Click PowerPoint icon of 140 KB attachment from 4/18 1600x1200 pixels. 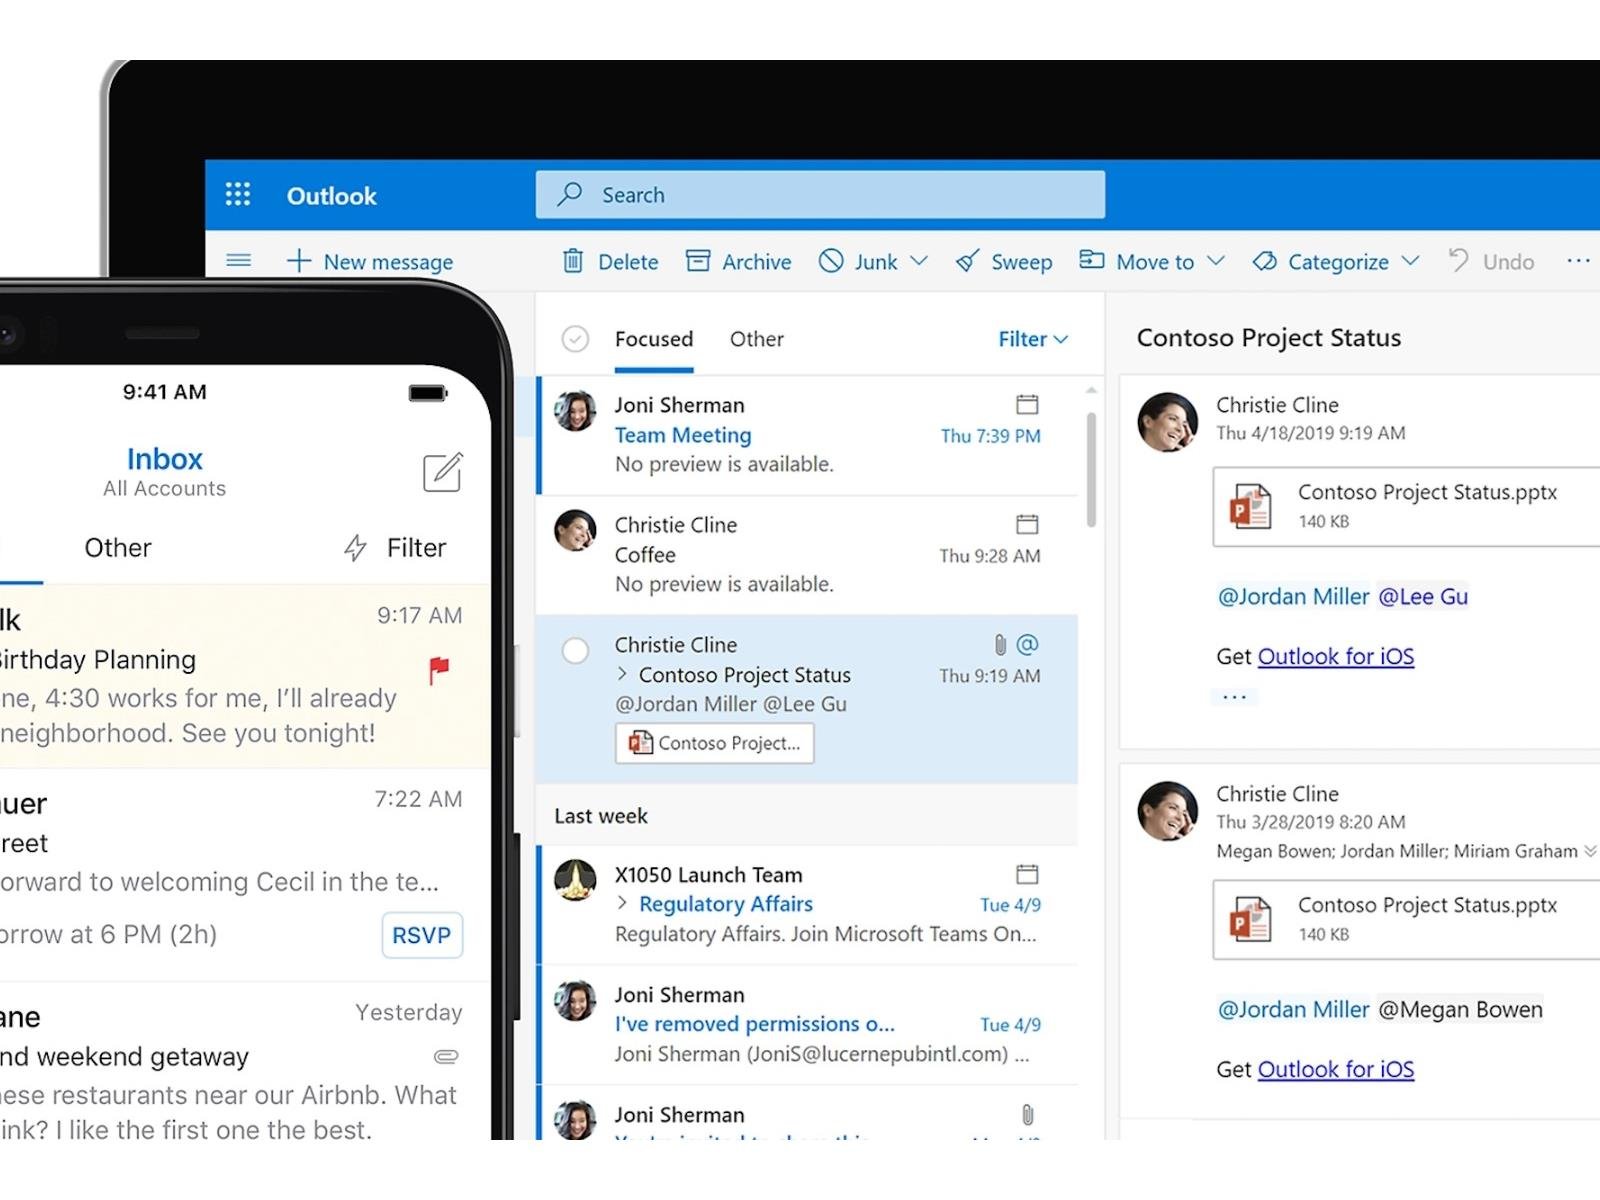coord(1251,506)
